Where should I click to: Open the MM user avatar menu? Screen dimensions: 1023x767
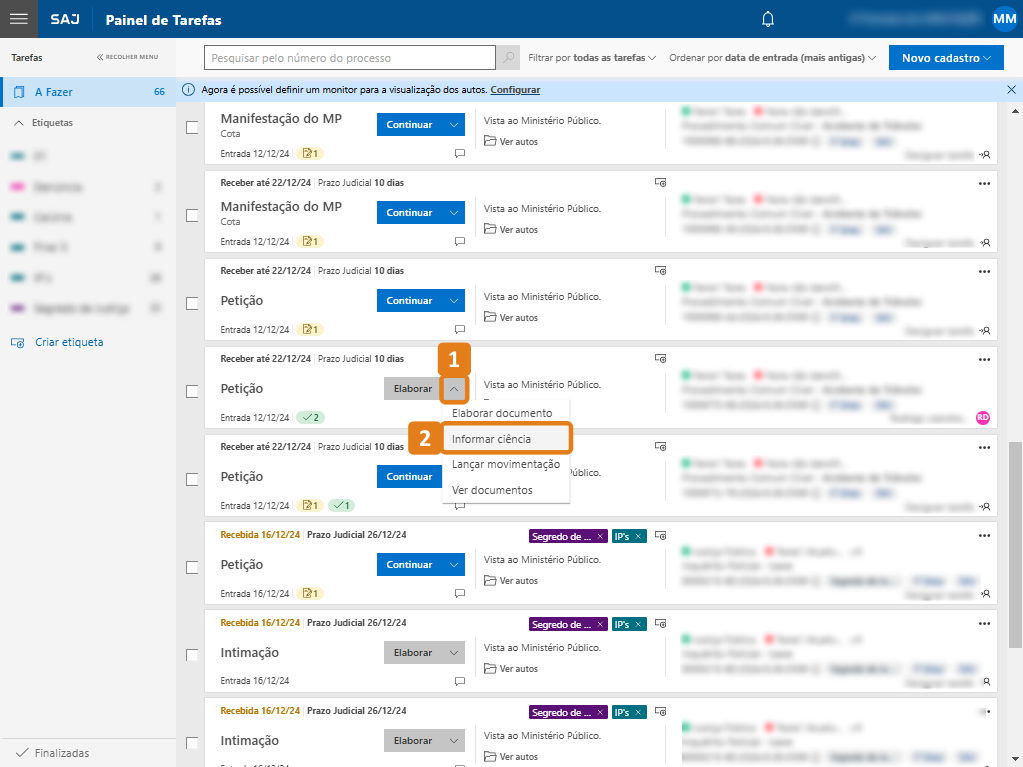(1004, 19)
